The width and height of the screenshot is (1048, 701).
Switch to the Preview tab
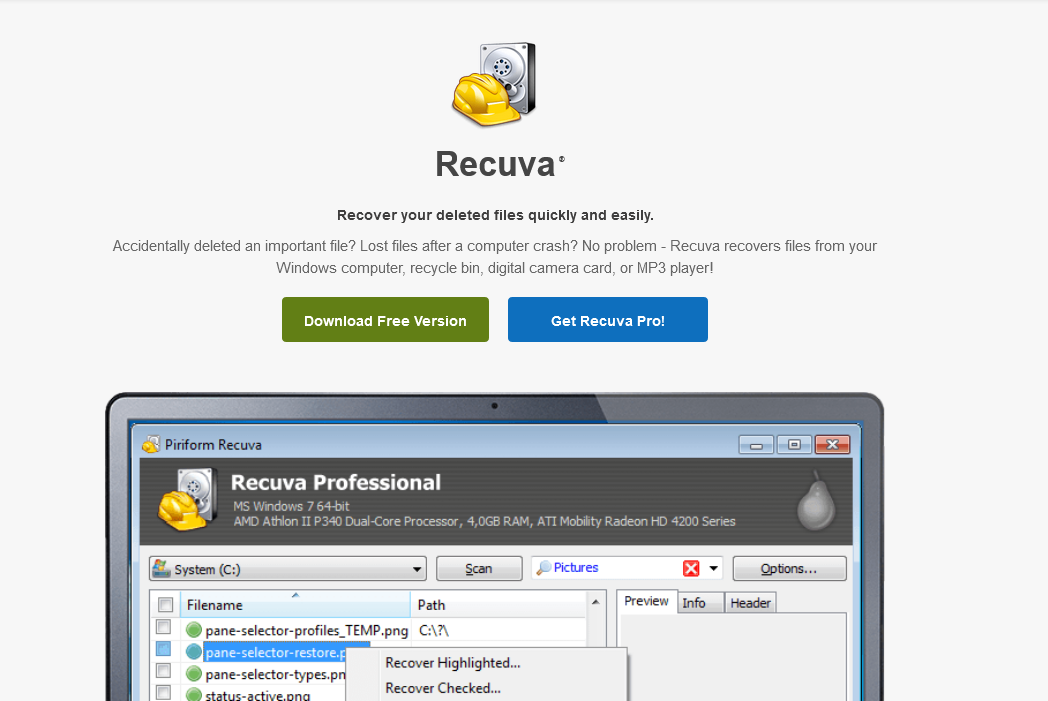[646, 601]
